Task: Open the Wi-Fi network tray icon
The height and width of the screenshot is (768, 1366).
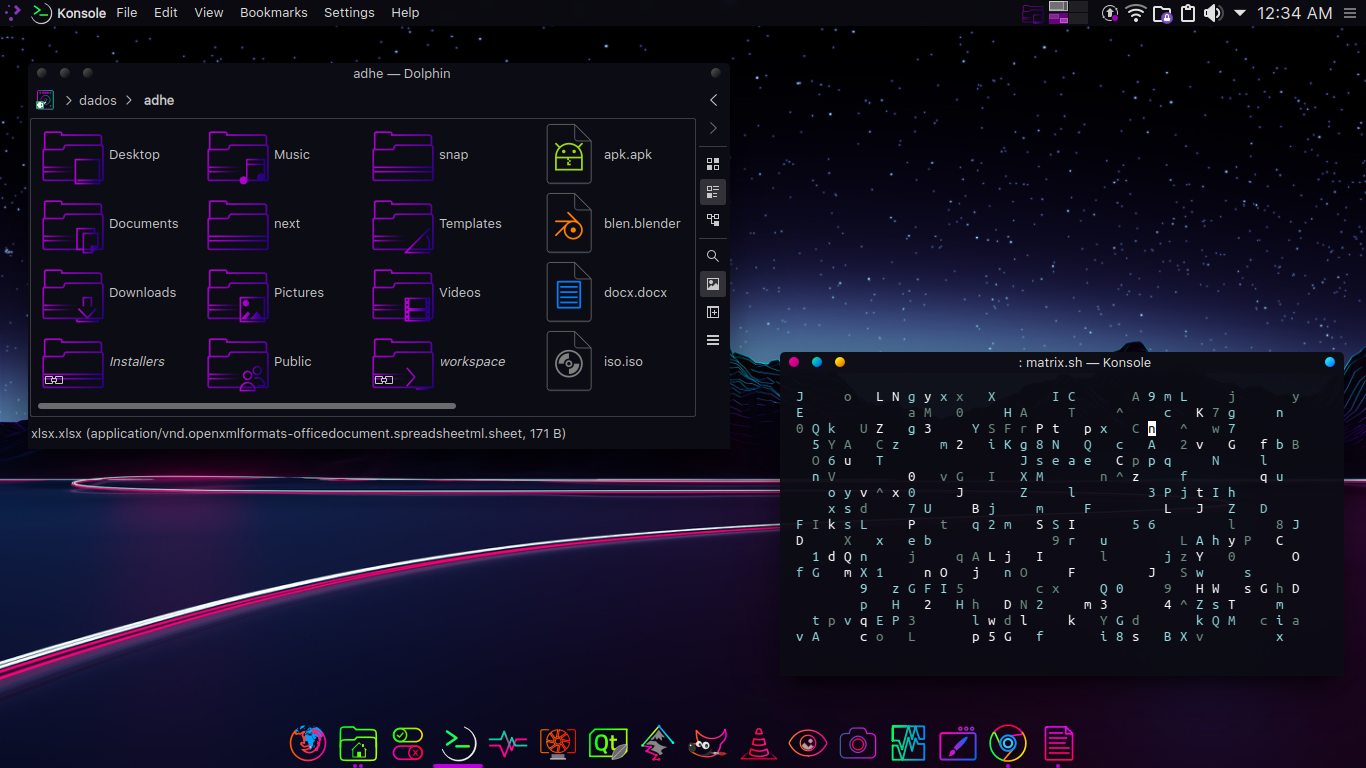Action: (1136, 13)
